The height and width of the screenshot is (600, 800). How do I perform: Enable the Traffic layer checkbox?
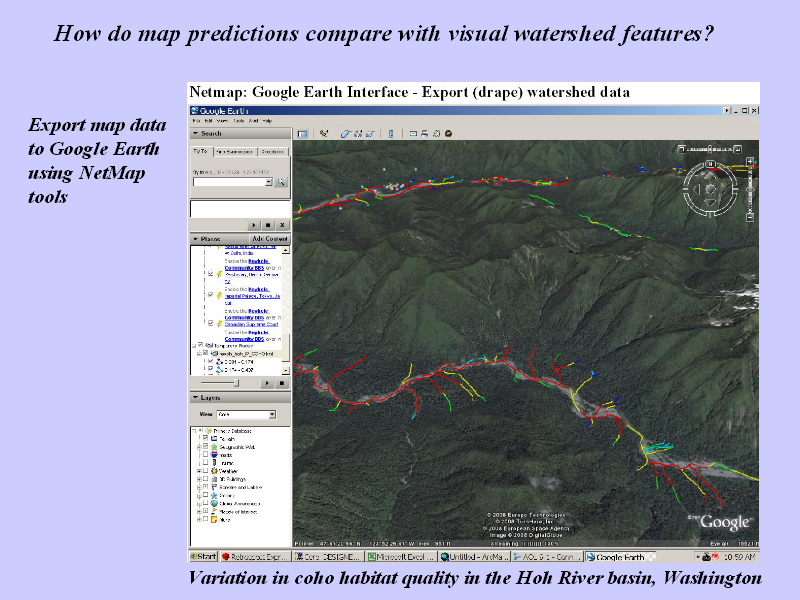pyautogui.click(x=206, y=463)
